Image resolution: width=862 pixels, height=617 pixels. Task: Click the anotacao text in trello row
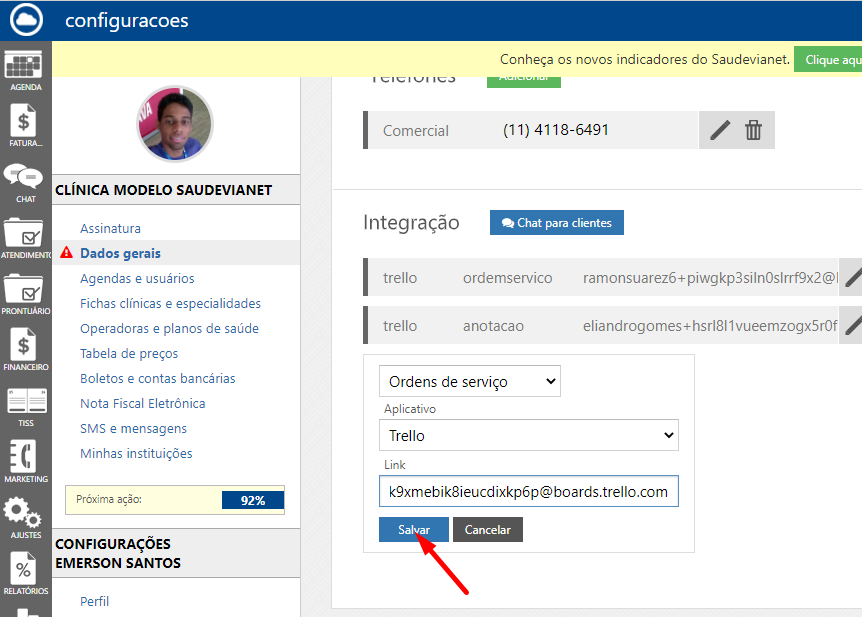[493, 326]
